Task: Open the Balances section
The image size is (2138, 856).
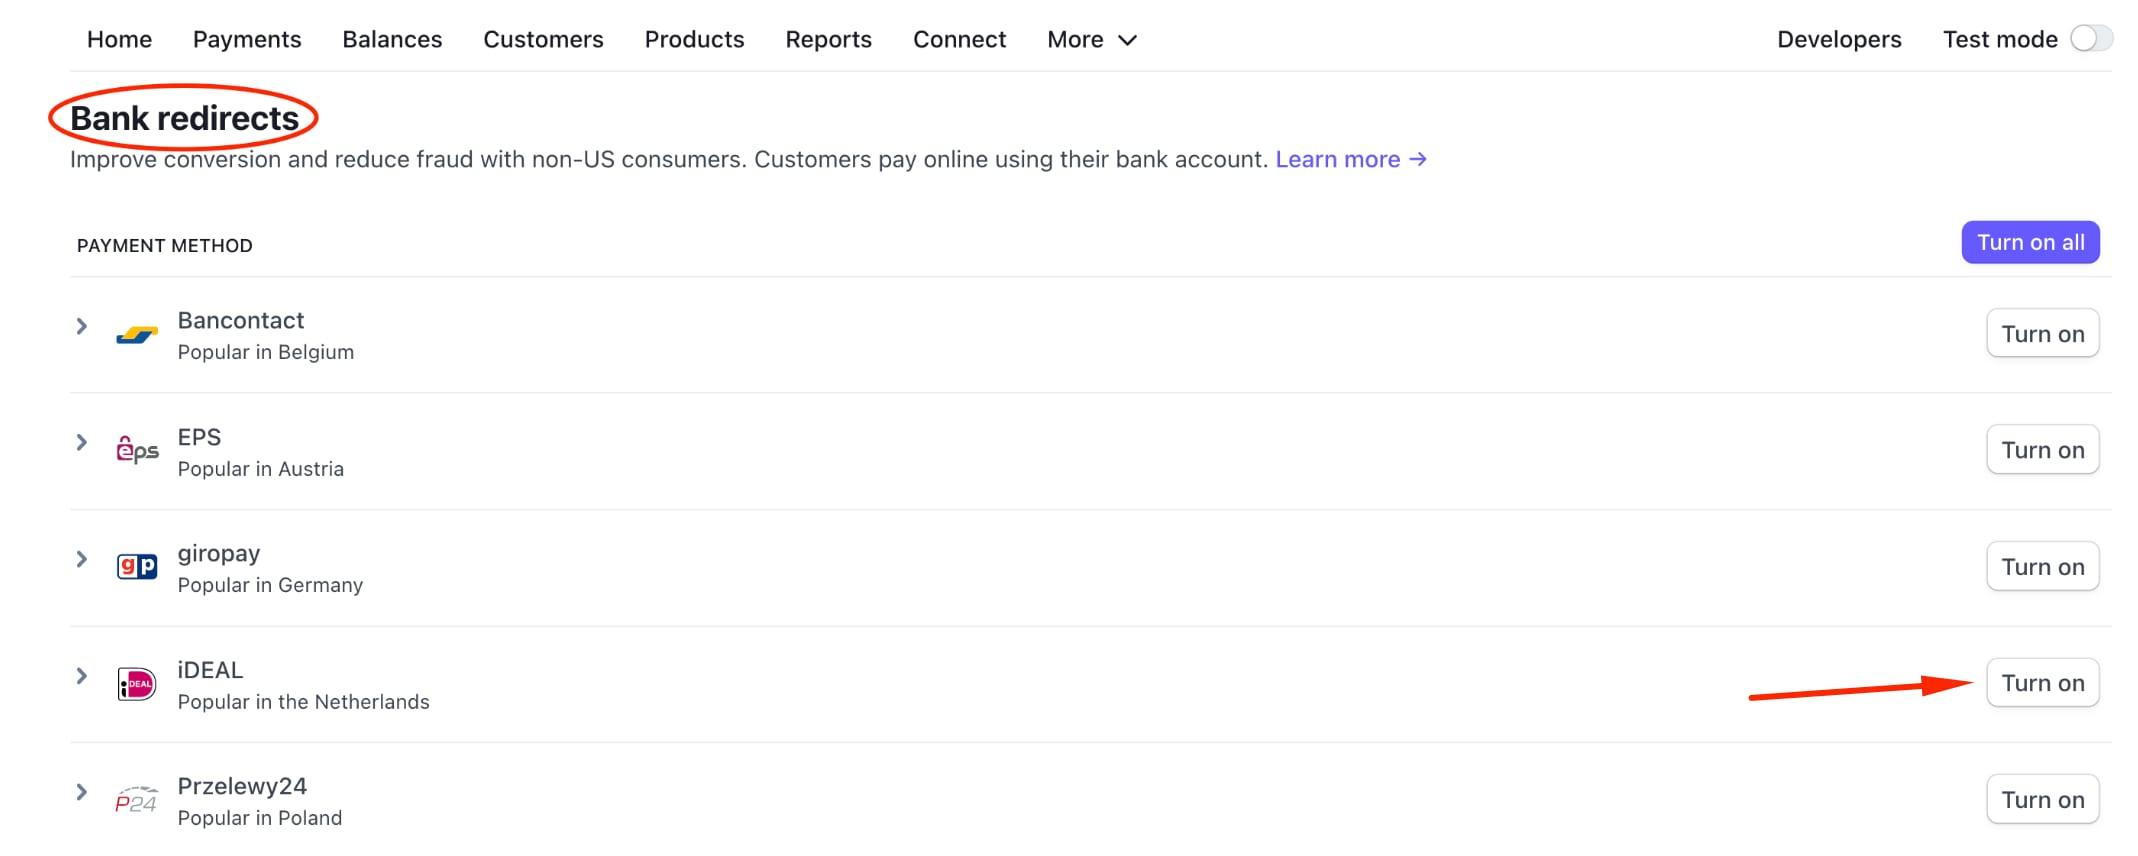Action: 392,39
